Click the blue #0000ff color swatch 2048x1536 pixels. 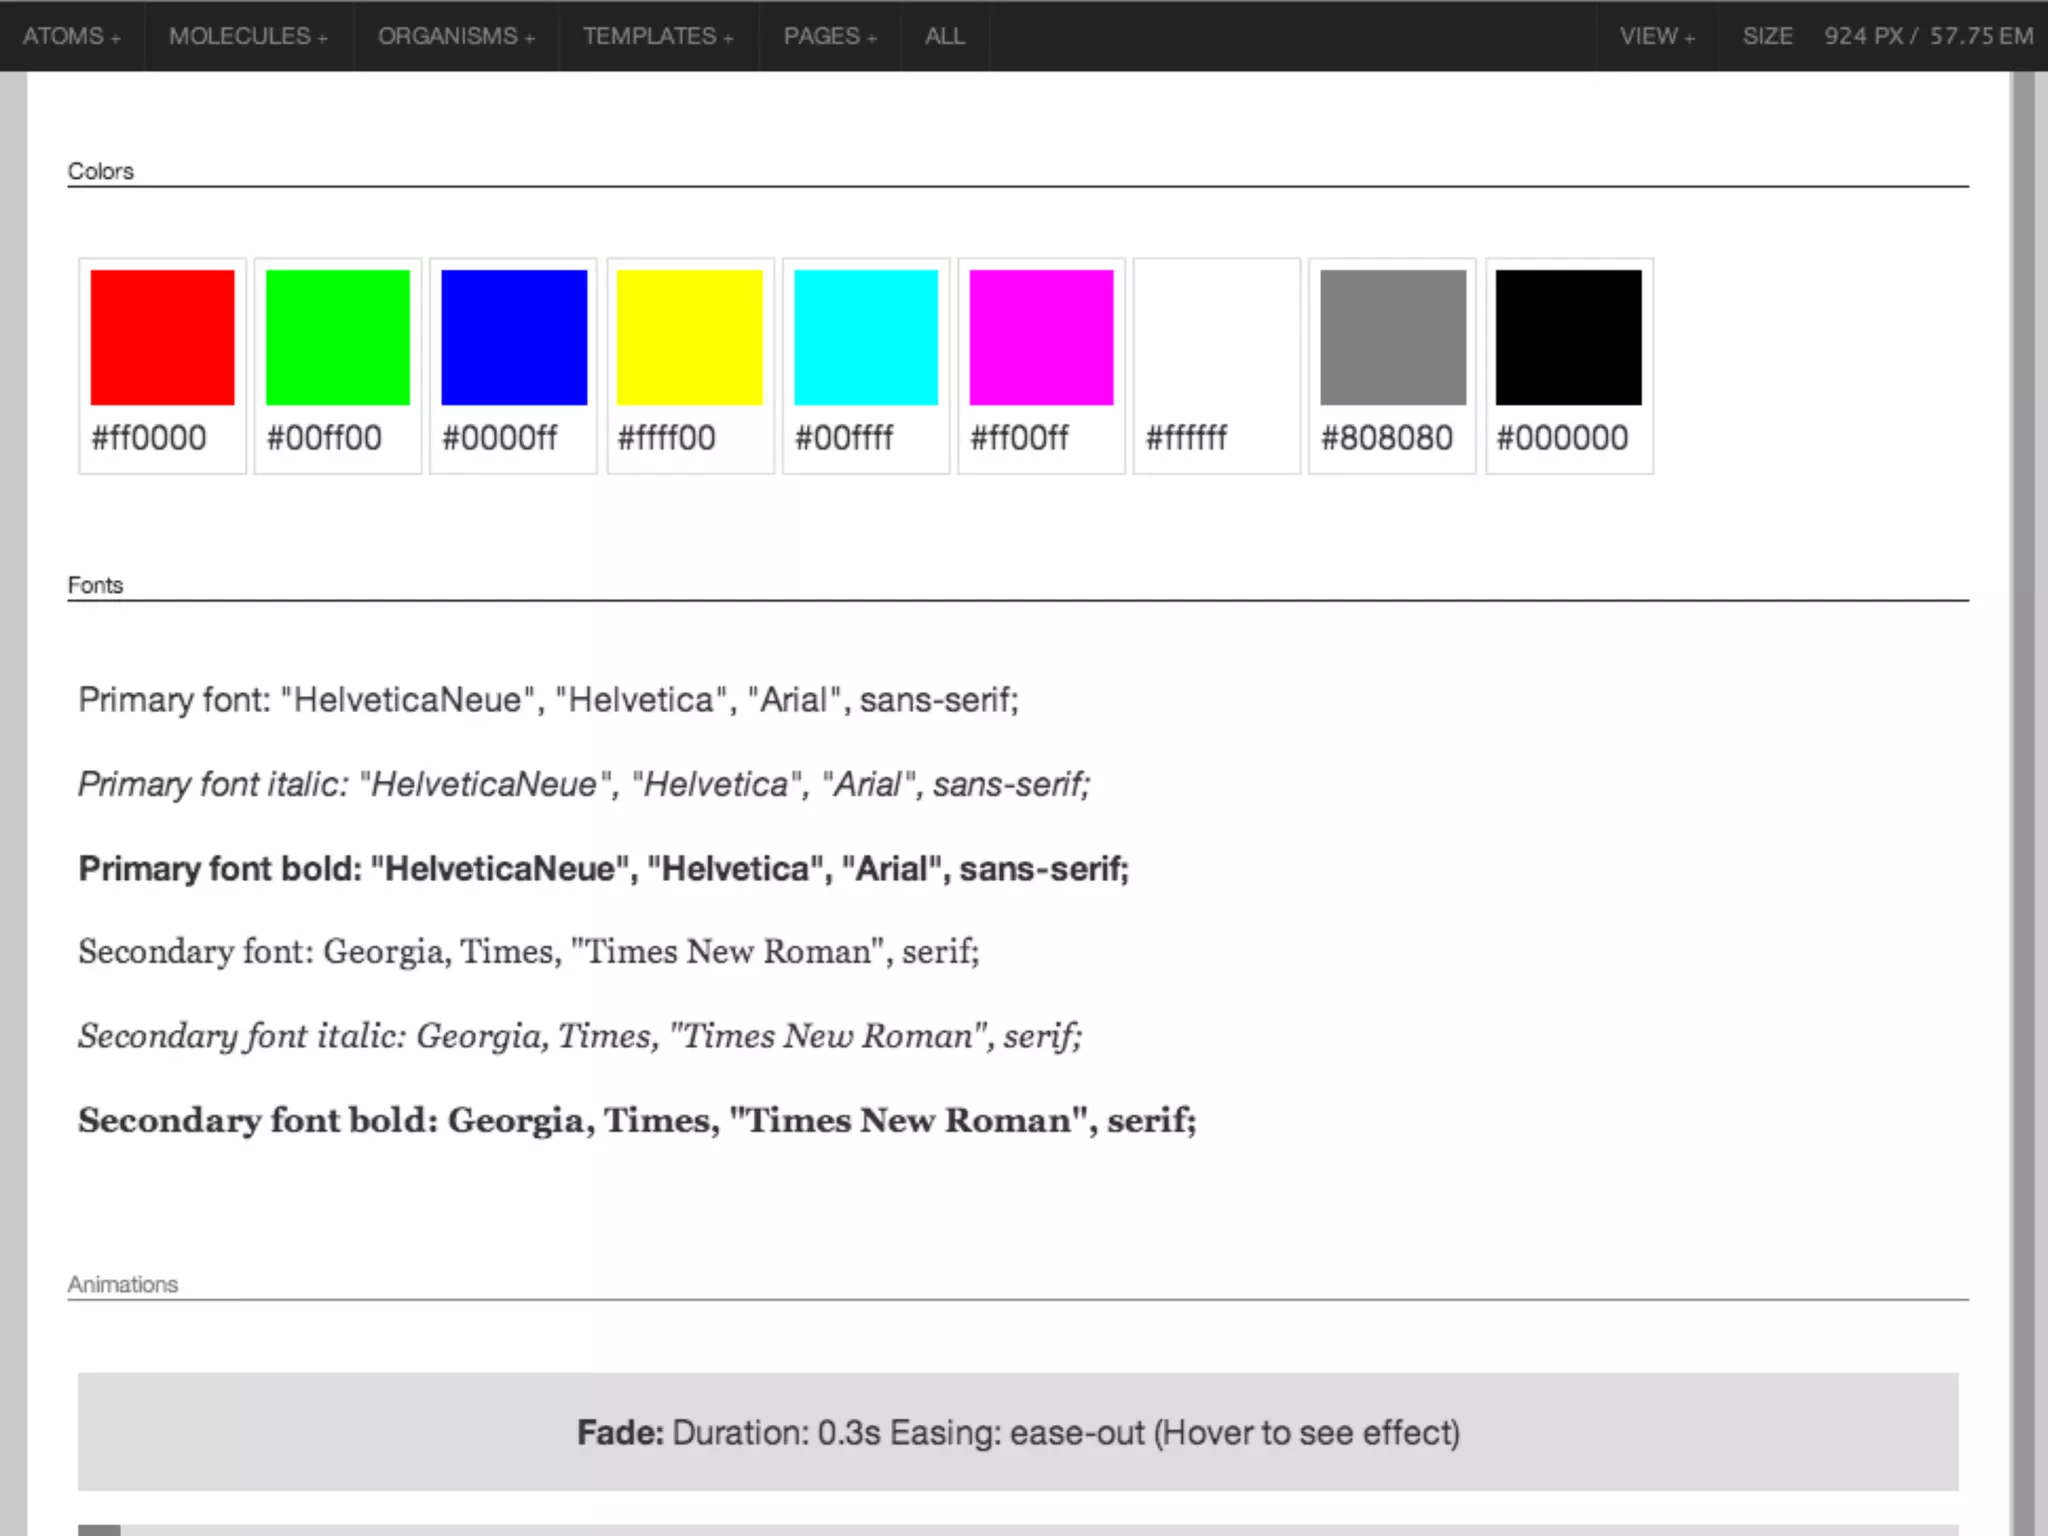[x=514, y=337]
